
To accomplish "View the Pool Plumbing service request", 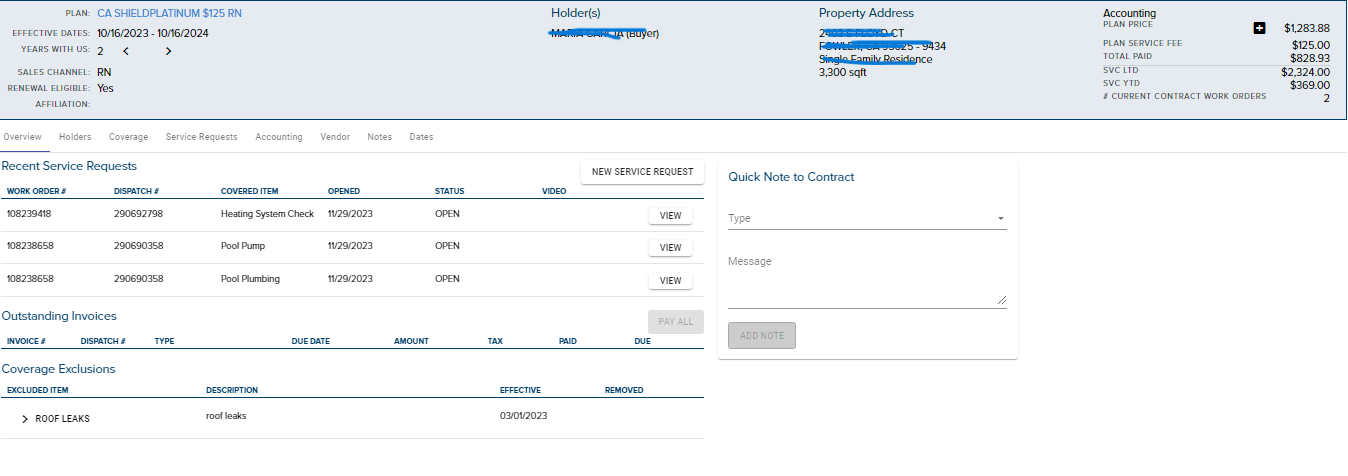I will coord(670,280).
